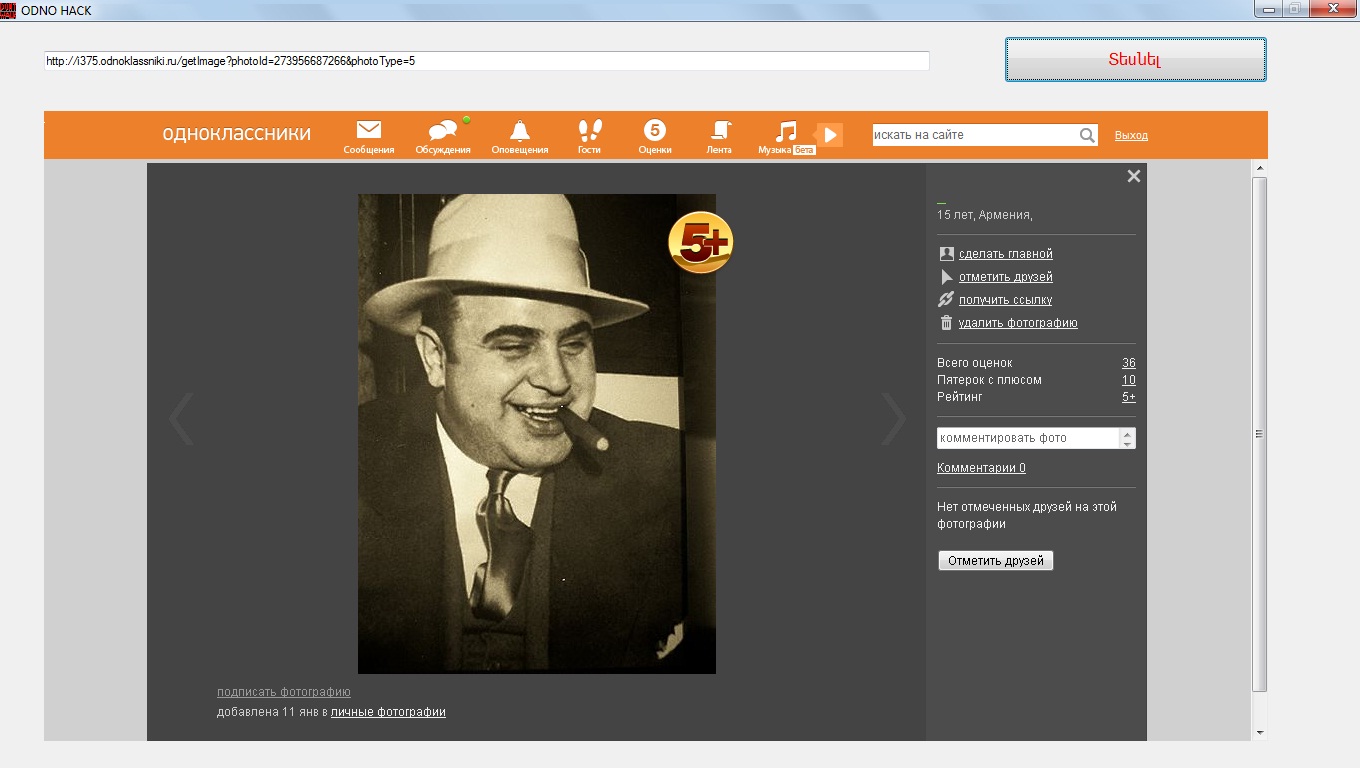This screenshot has width=1360, height=768.
Task: Click the удалить фотографию trash icon
Action: point(946,323)
